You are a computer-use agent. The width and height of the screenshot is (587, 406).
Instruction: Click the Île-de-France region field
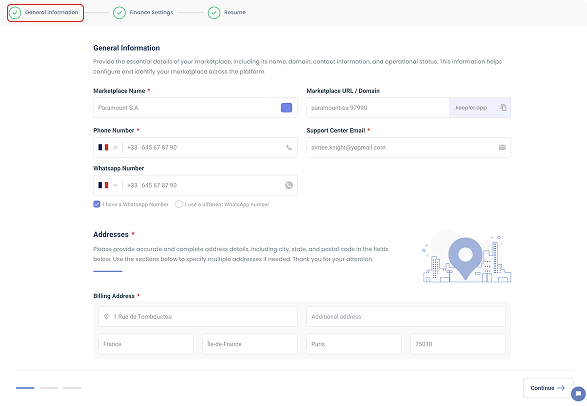pos(250,344)
